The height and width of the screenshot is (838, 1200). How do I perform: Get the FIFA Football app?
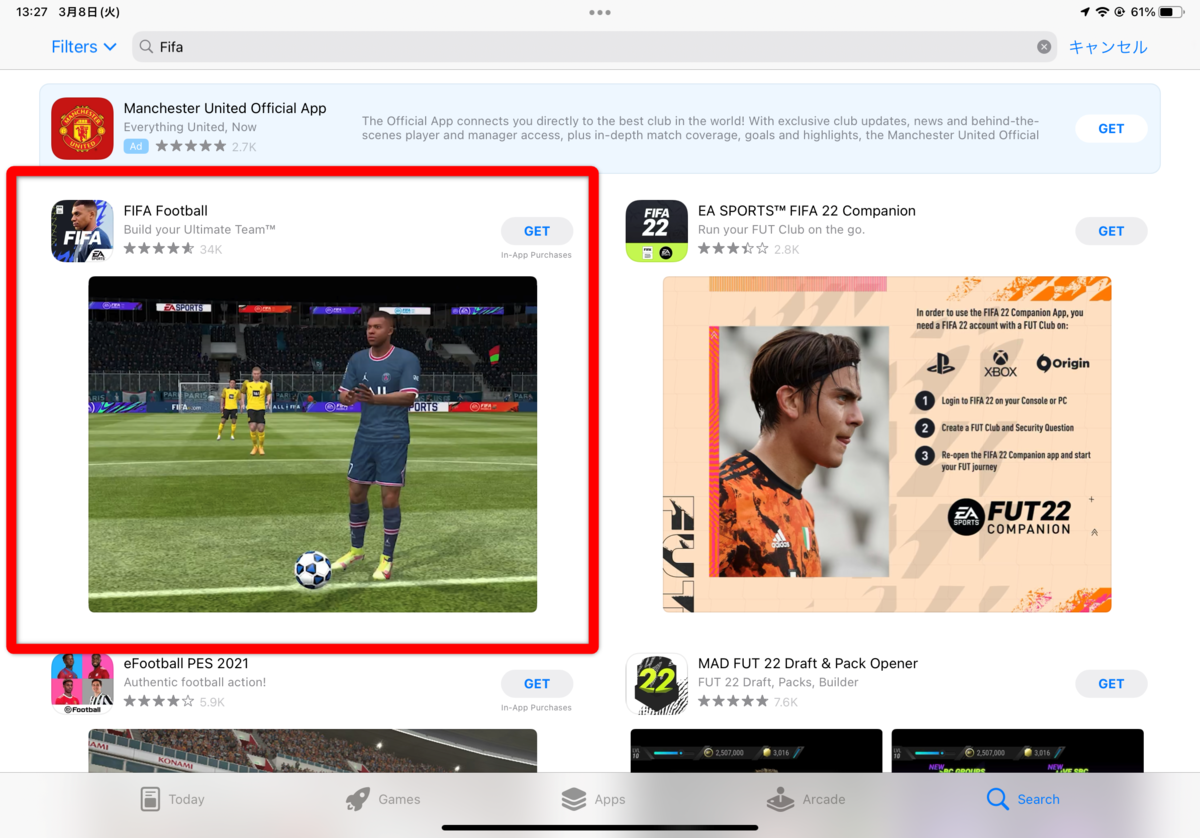point(537,231)
